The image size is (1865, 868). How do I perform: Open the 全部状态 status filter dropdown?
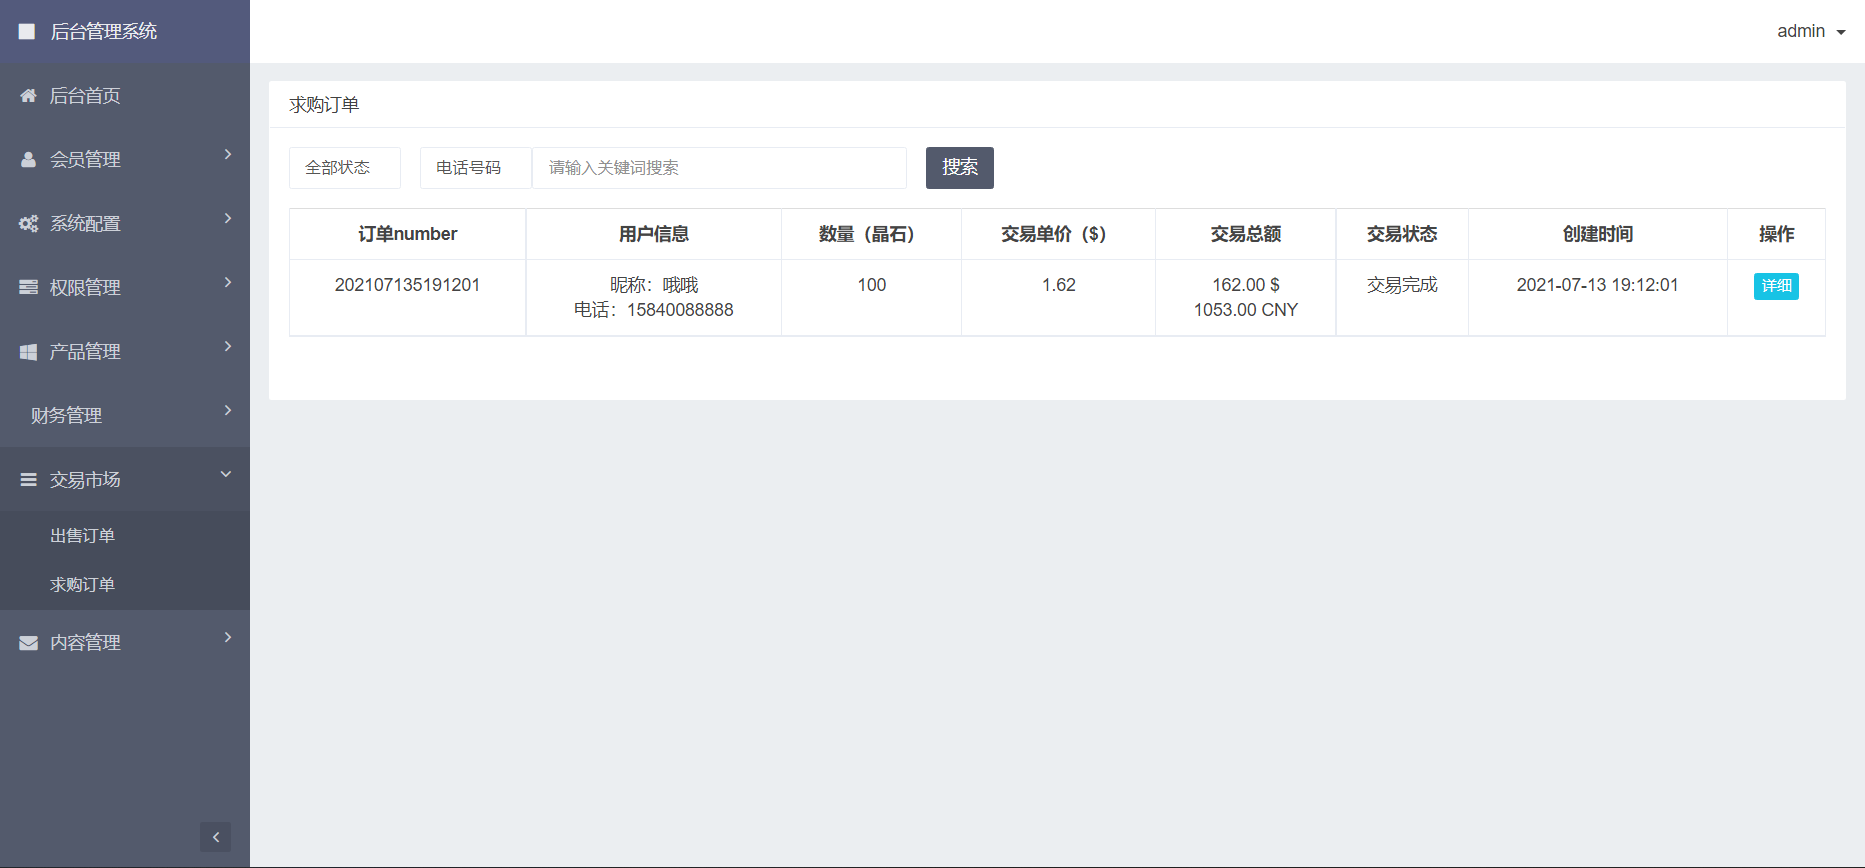tap(345, 168)
